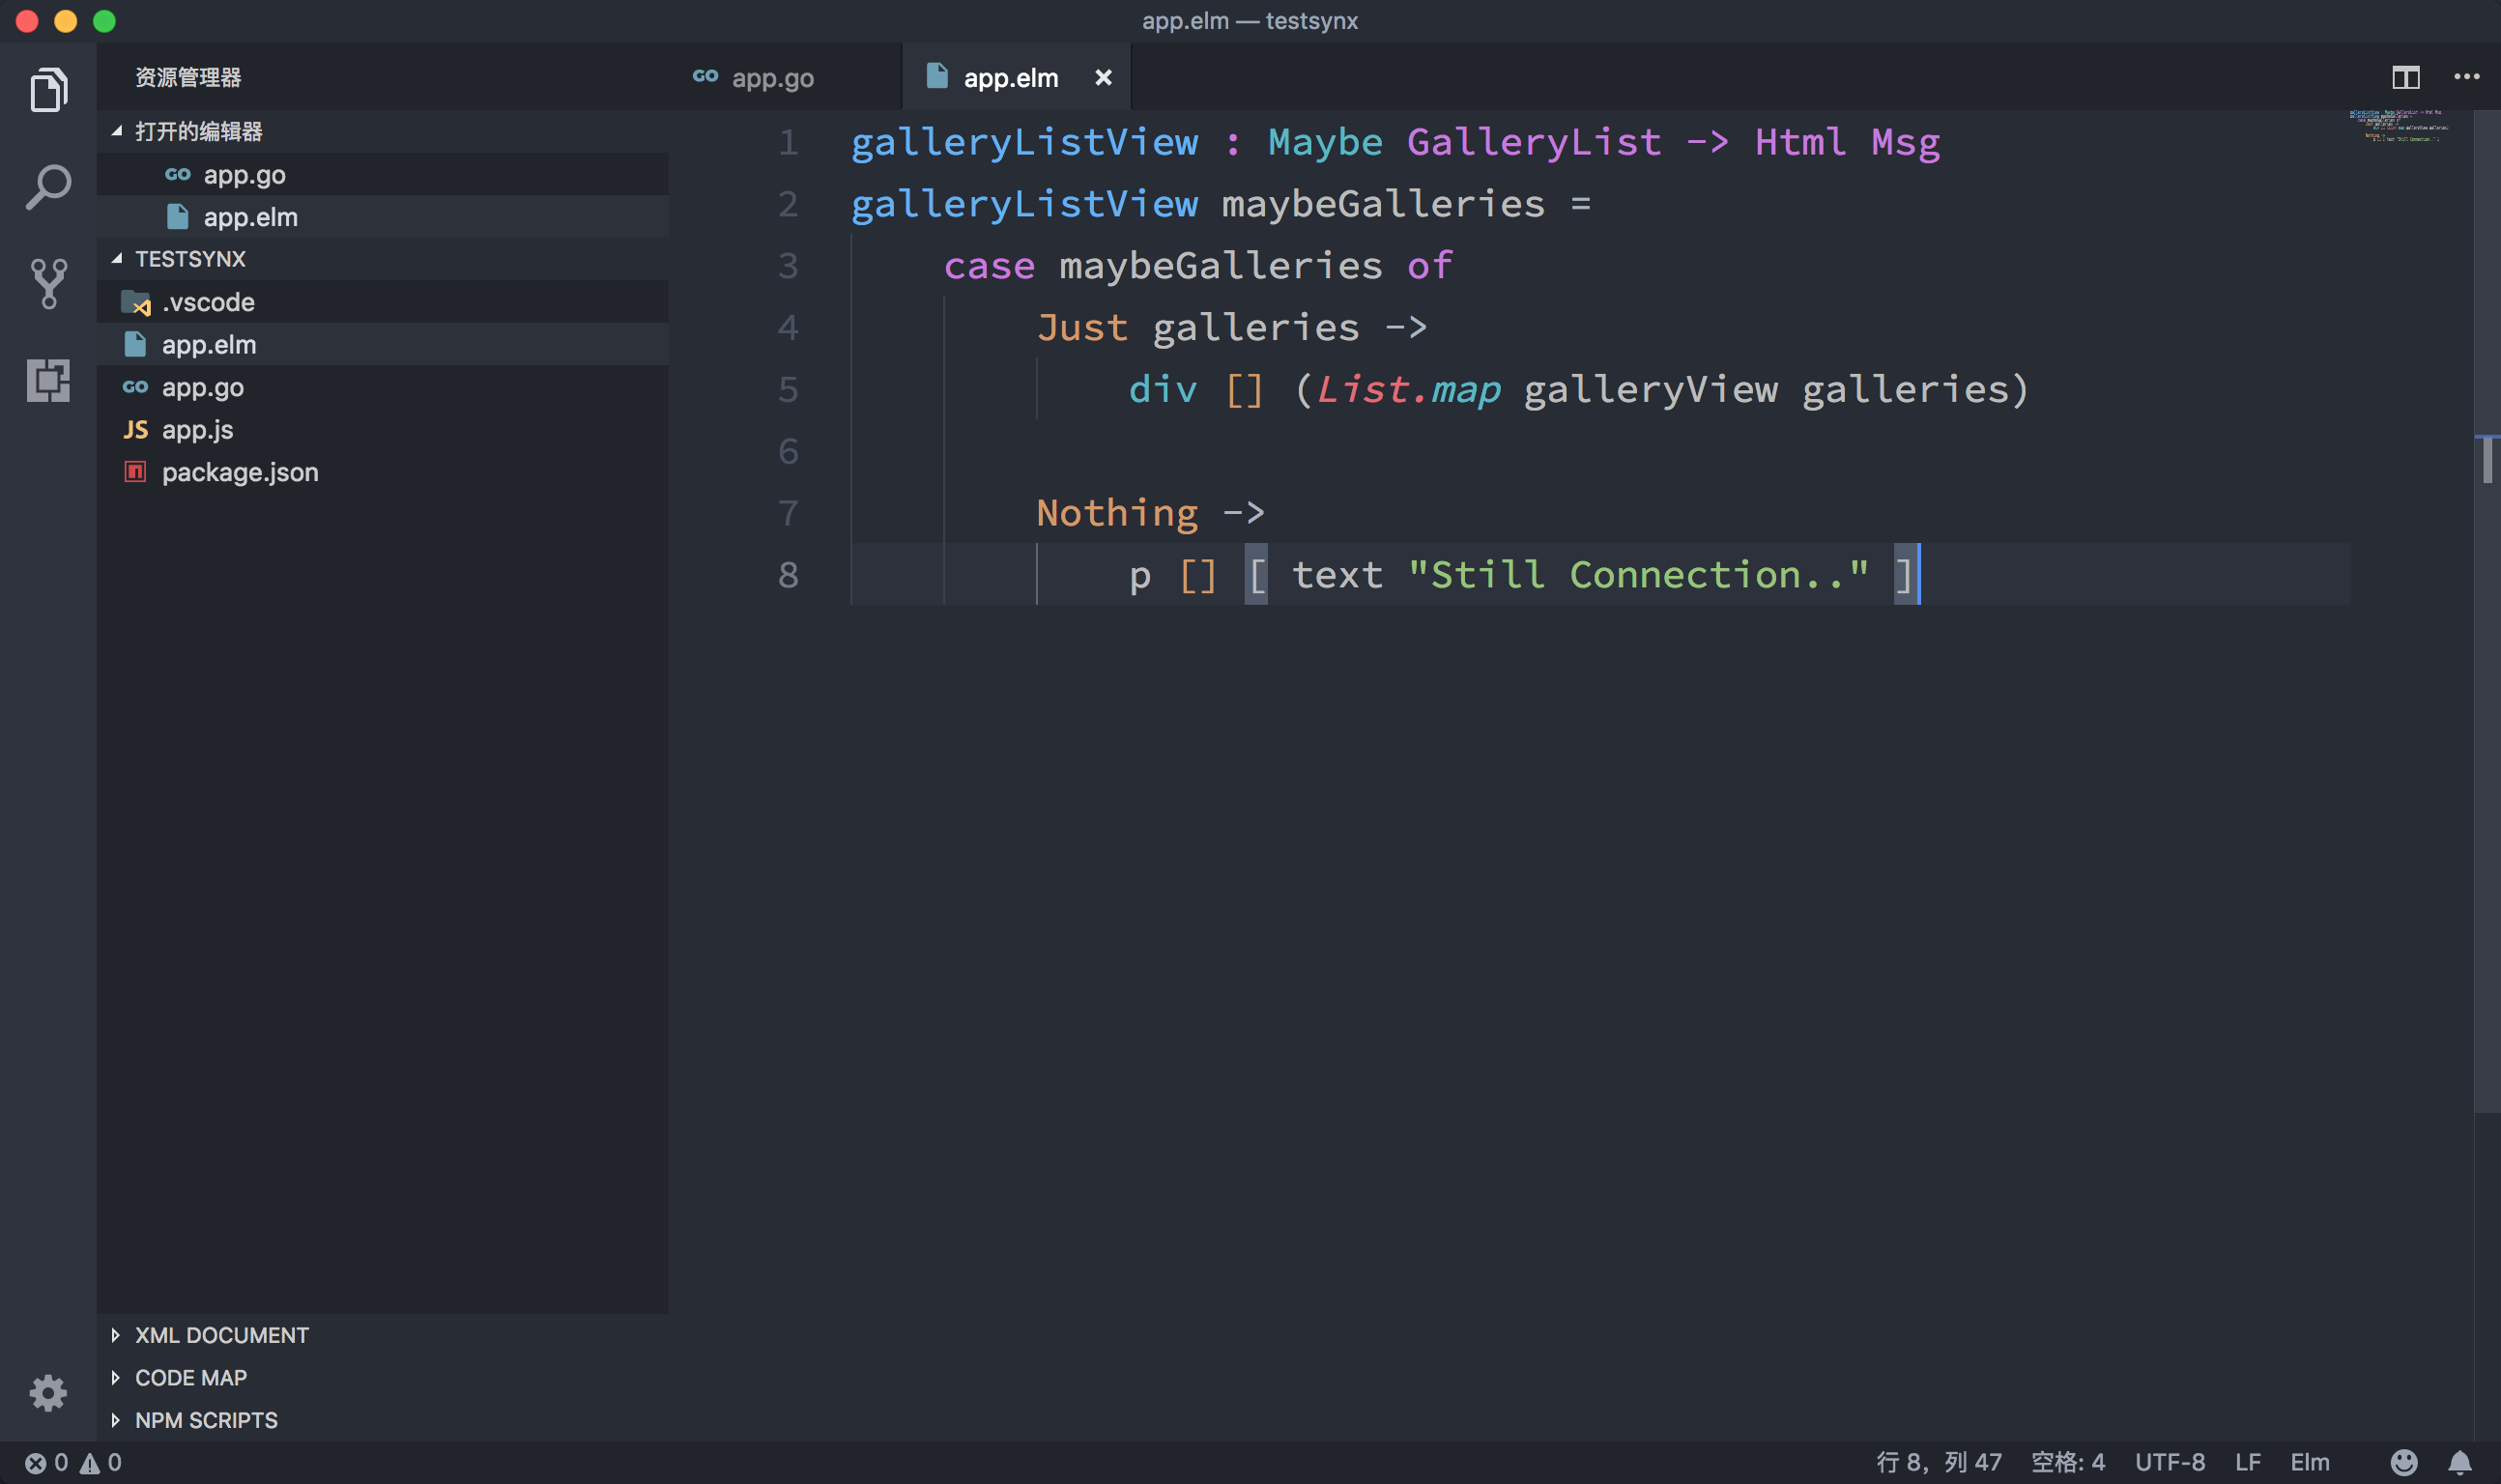Open notifications via the bell icon
This screenshot has height=1484, width=2501.
coord(2465,1461)
